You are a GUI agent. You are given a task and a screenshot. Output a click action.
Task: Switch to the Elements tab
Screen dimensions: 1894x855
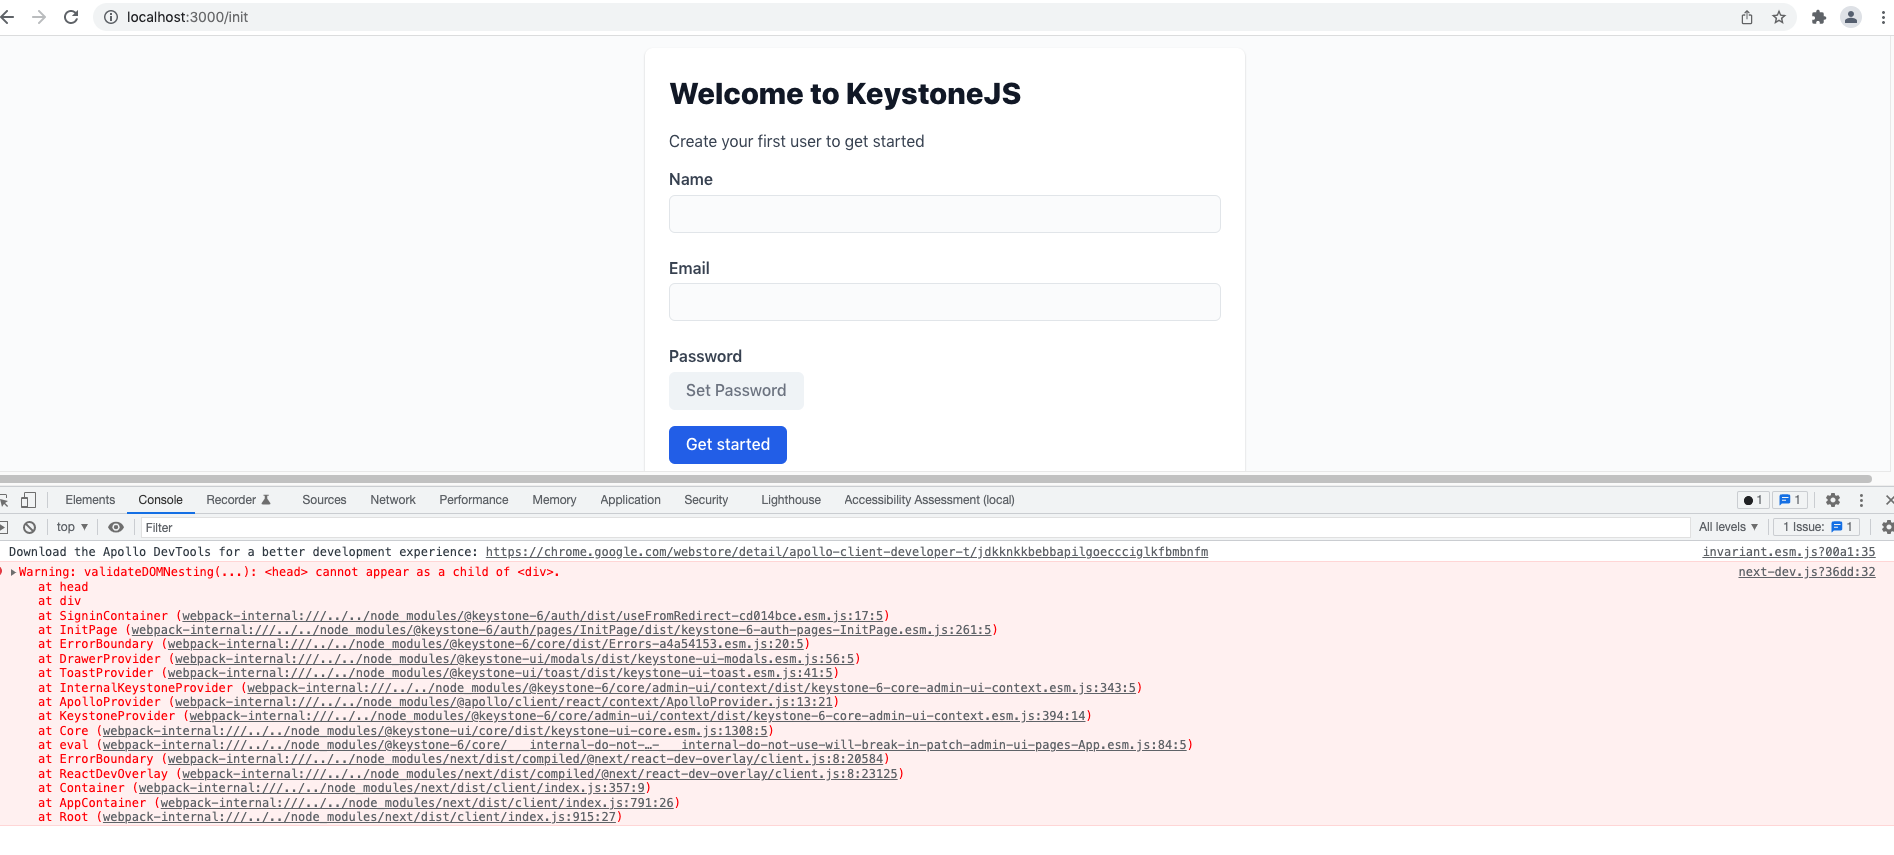click(x=90, y=500)
